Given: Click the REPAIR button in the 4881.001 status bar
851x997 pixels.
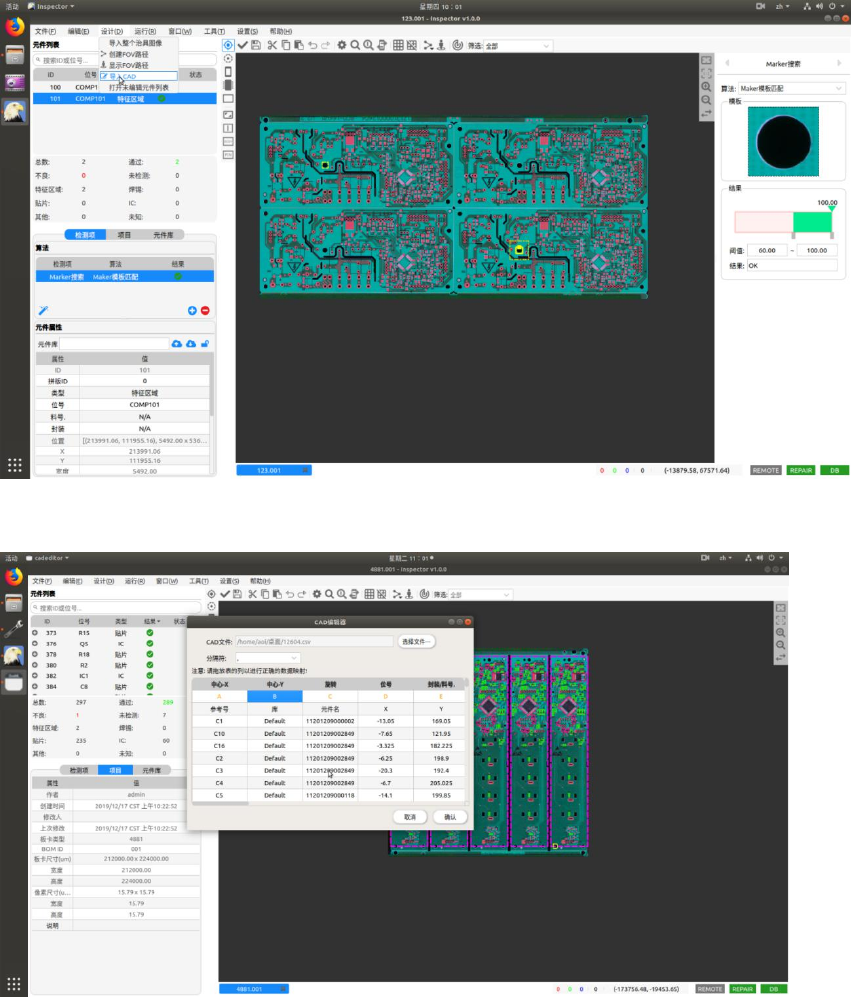Looking at the screenshot, I should coord(742,989).
